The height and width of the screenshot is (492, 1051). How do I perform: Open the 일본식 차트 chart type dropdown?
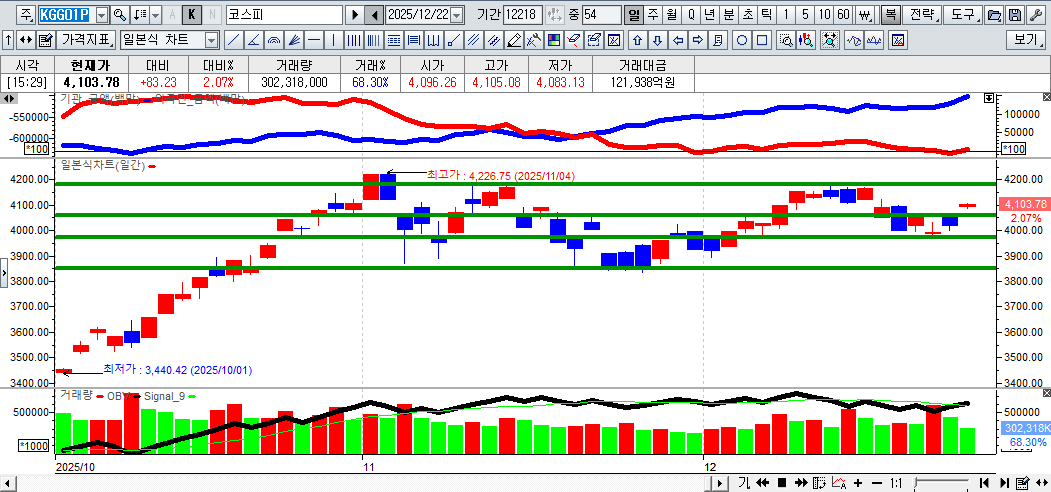[211, 40]
